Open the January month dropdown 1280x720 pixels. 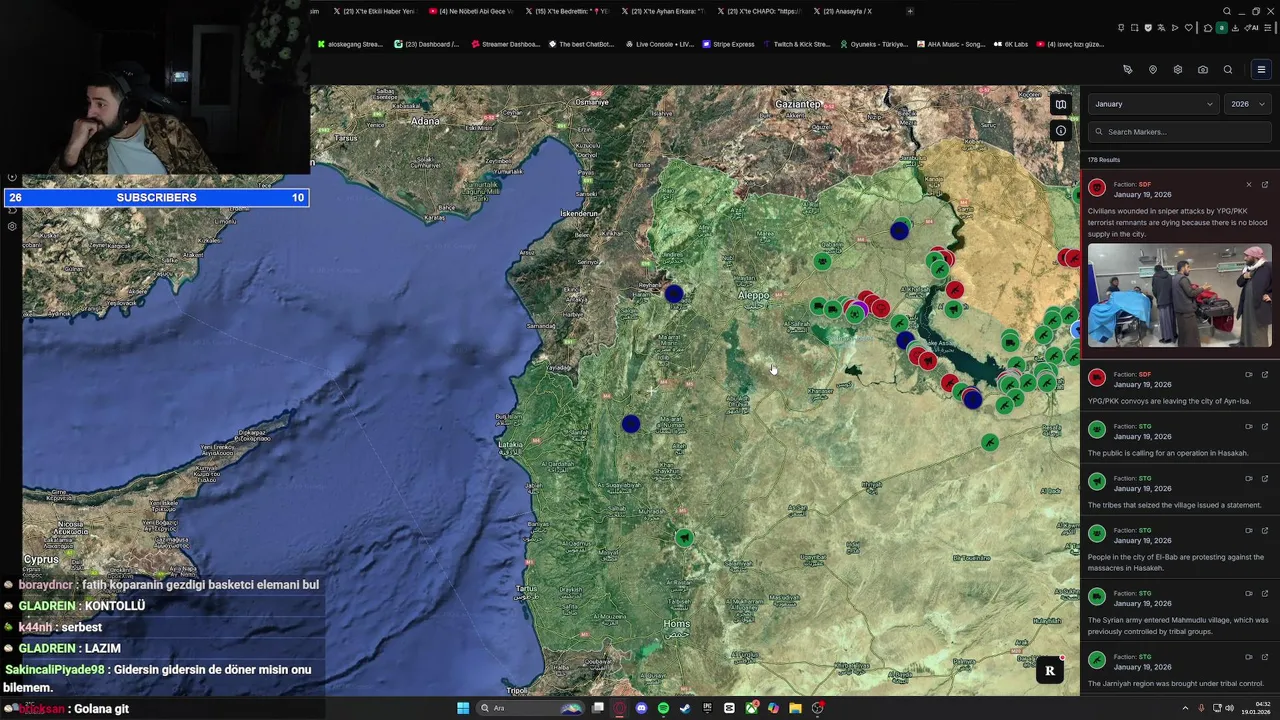pos(1152,104)
